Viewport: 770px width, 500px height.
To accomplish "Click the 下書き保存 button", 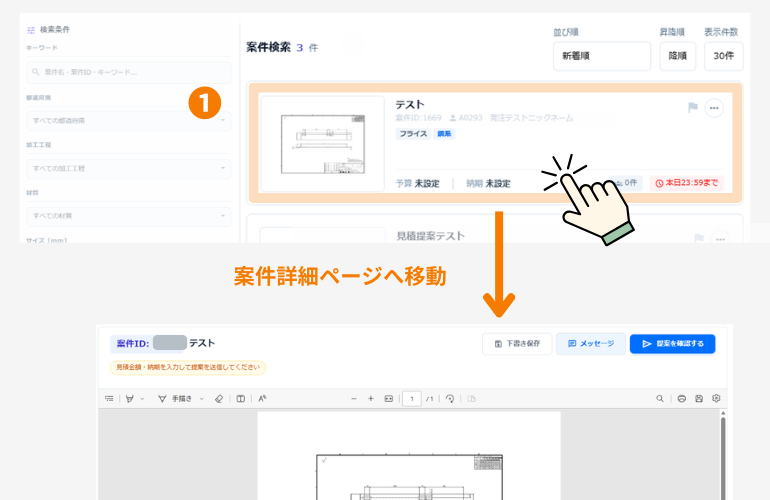I will (517, 344).
